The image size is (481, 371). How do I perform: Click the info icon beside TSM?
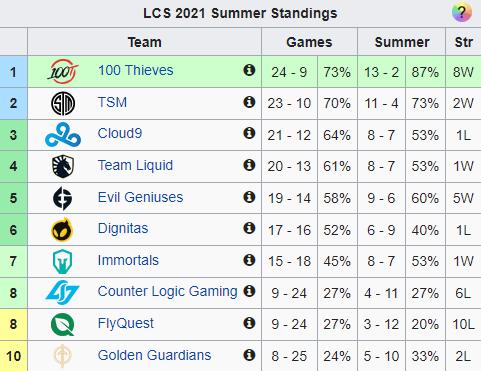pos(249,102)
